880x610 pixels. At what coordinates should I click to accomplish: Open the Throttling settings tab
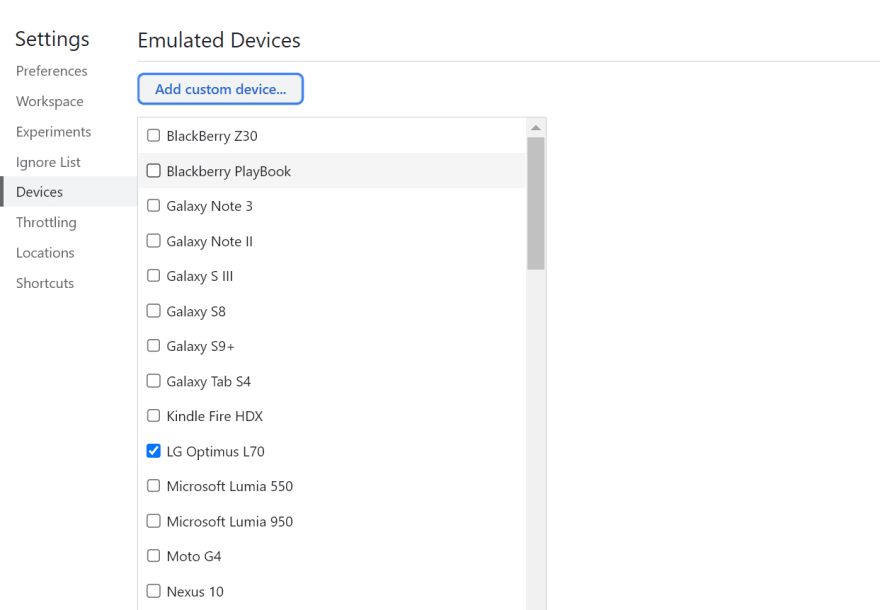[x=46, y=223]
